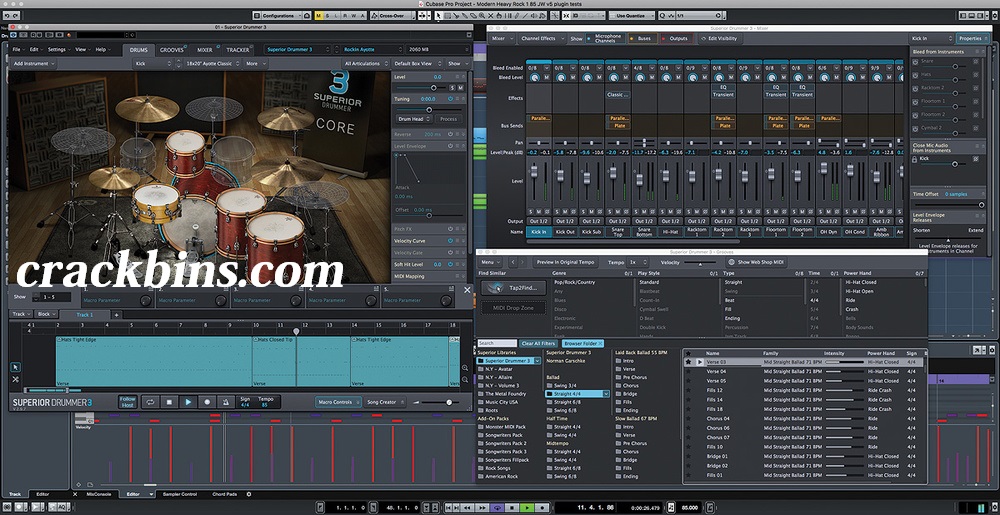Open Kick instrument selector dropdown

tap(153, 64)
